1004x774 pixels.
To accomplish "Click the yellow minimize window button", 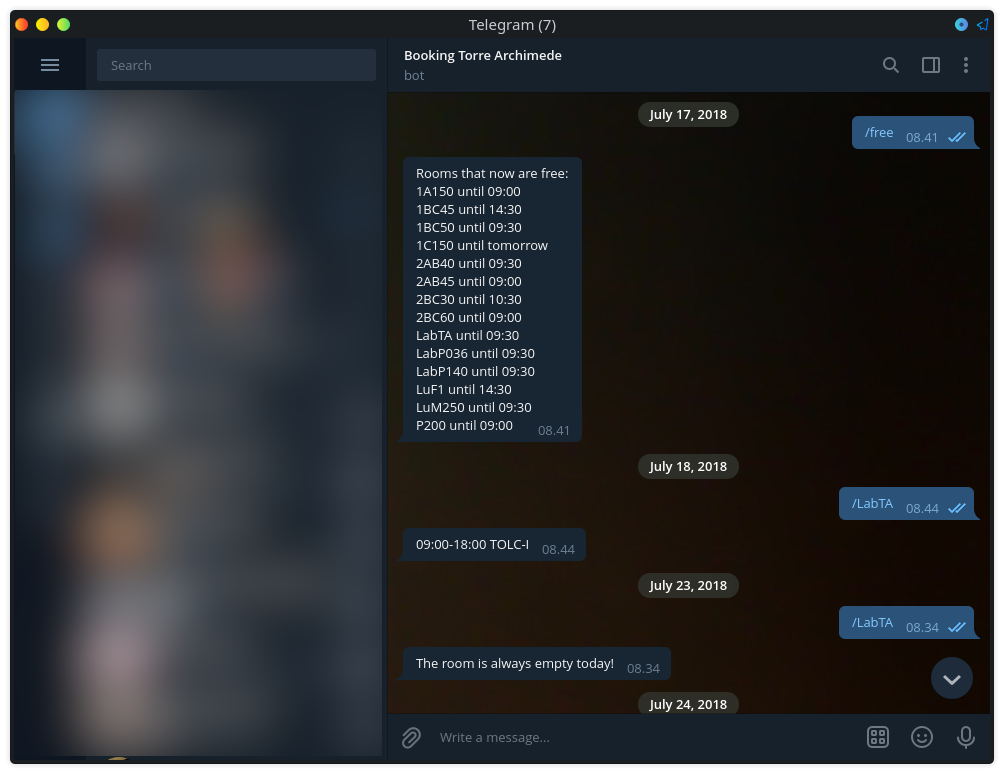I will [x=42, y=24].
